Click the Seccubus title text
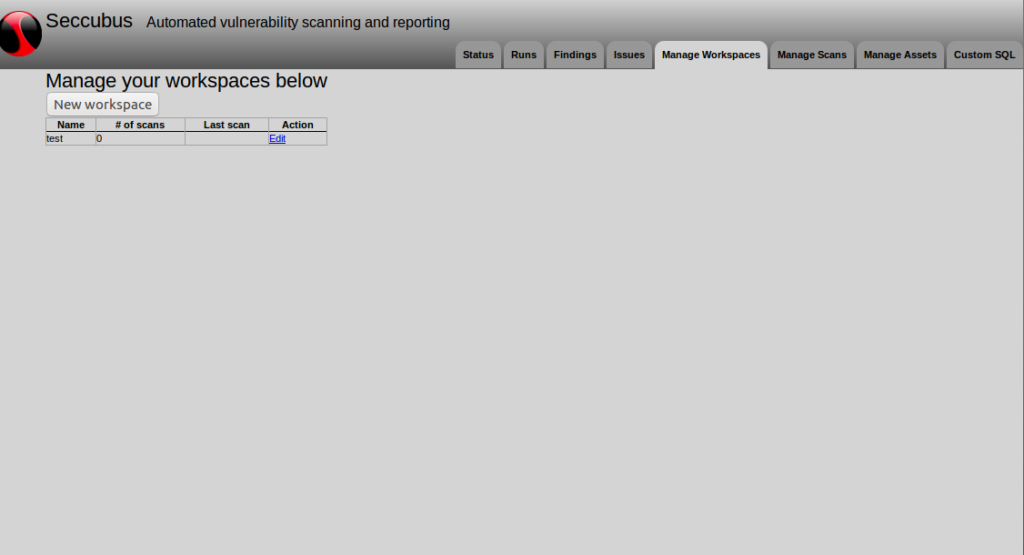The image size is (1024, 555). click(89, 21)
